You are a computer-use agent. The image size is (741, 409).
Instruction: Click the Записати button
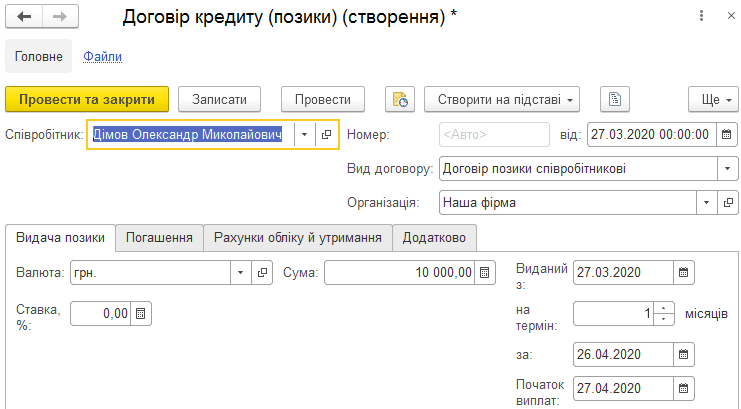[x=219, y=99]
